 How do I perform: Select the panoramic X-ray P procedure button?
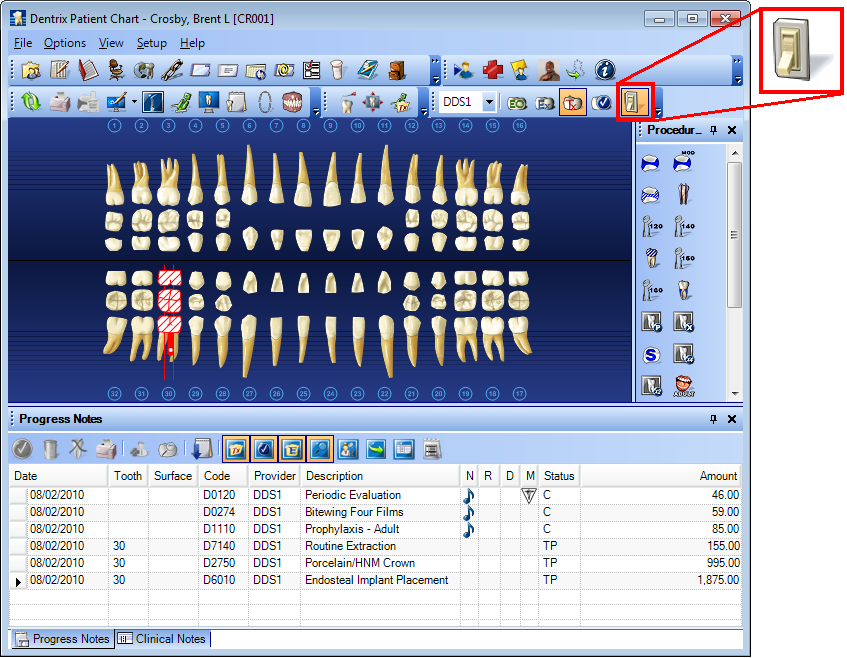[651, 322]
